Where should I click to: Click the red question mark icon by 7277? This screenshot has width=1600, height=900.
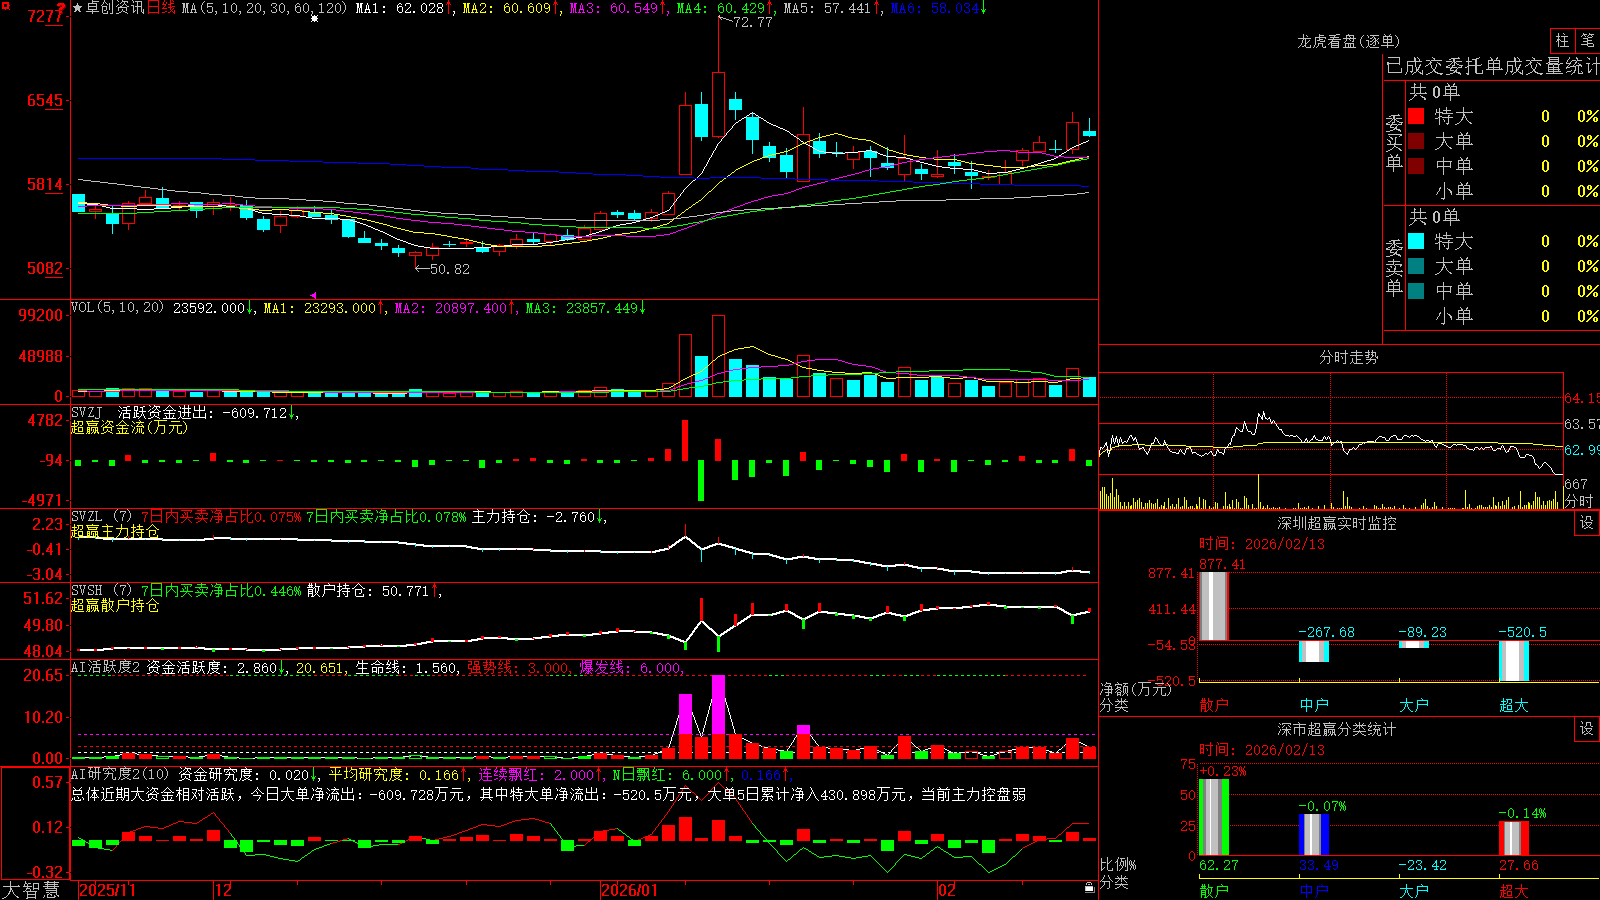tap(63, 10)
